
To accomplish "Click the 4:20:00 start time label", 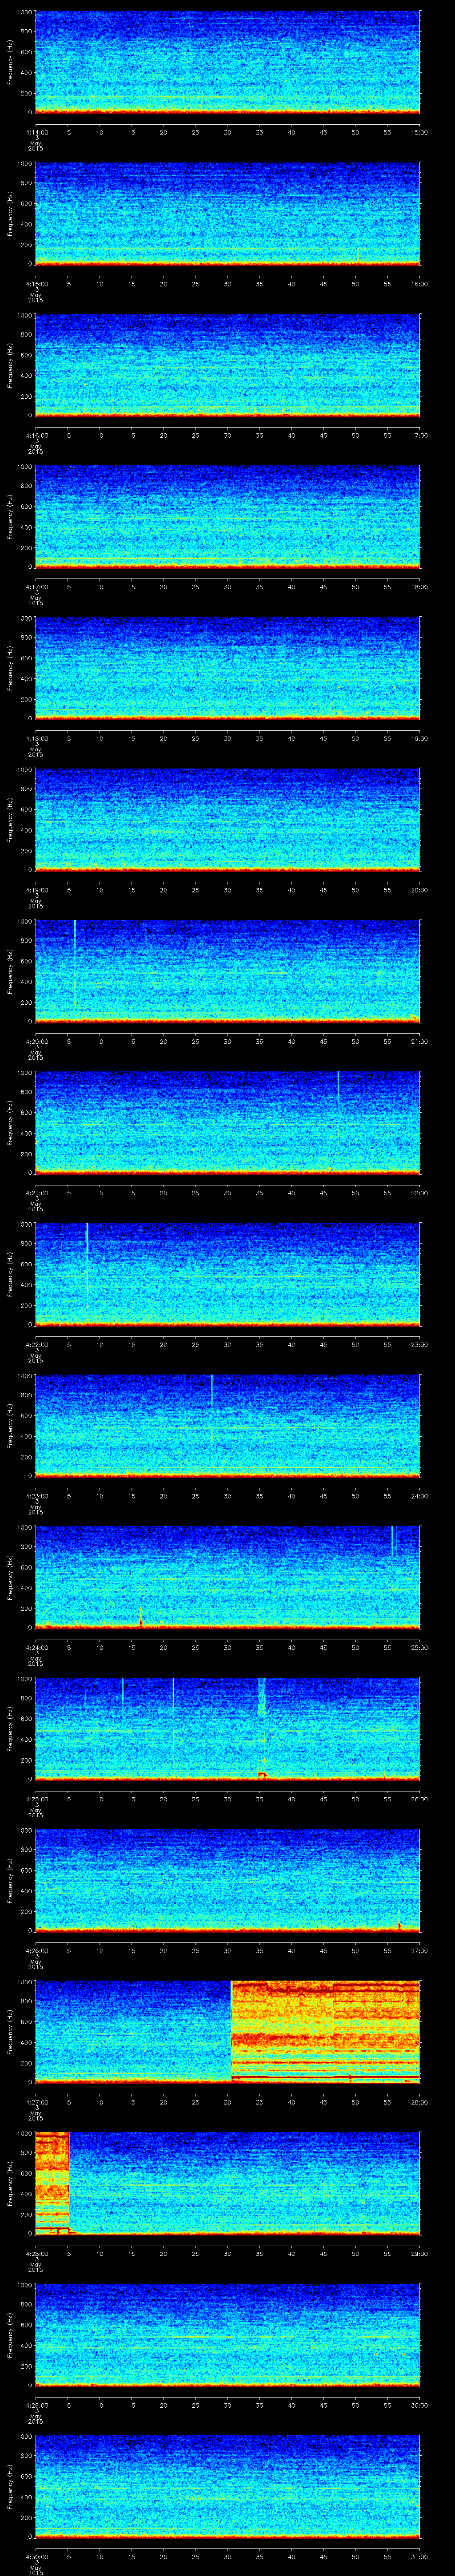I will pos(36,1041).
